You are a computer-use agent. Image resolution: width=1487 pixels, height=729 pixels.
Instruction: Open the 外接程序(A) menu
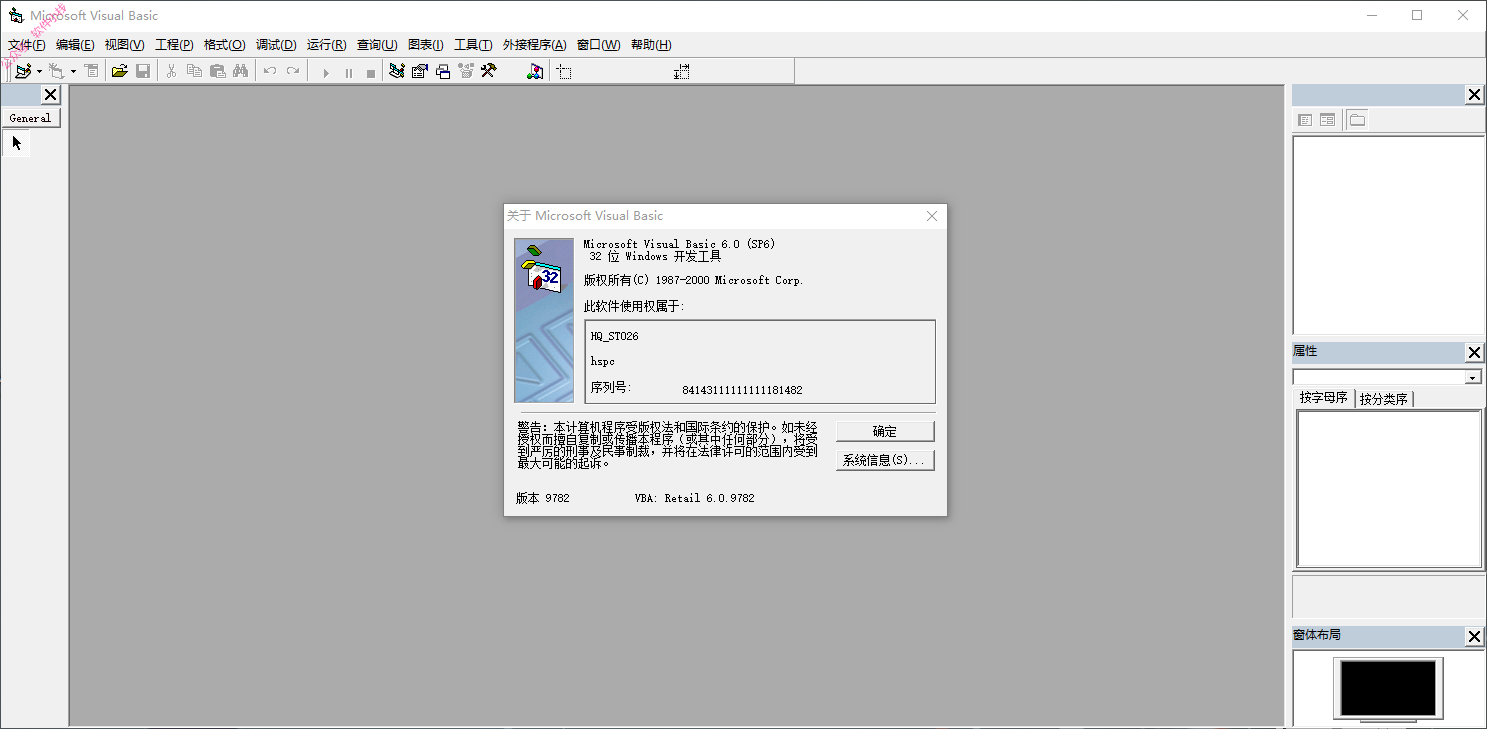[x=535, y=45]
